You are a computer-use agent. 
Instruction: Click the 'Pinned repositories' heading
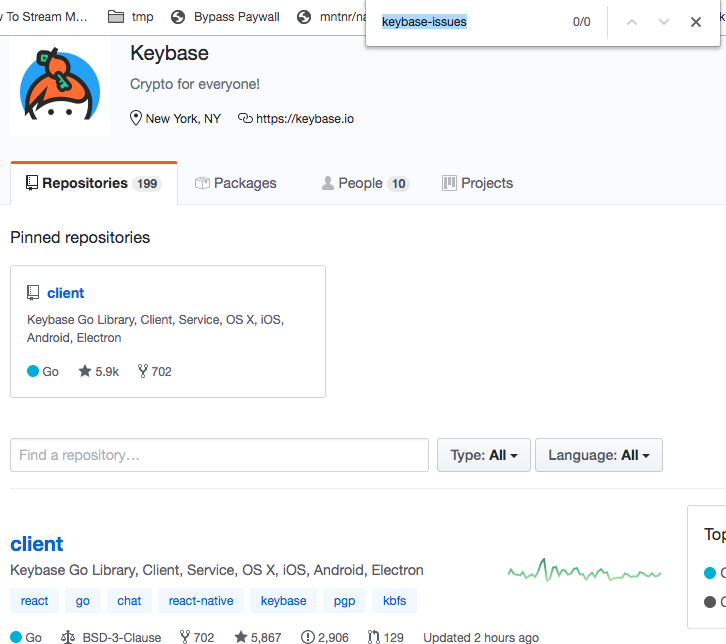pyautogui.click(x=80, y=238)
